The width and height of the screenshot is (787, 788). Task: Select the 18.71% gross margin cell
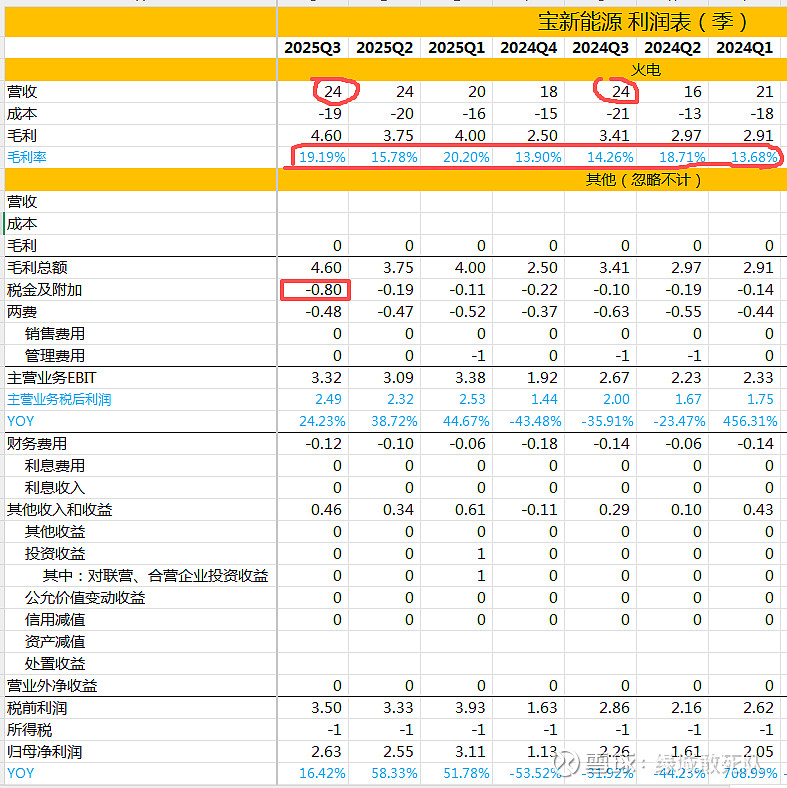pos(682,157)
